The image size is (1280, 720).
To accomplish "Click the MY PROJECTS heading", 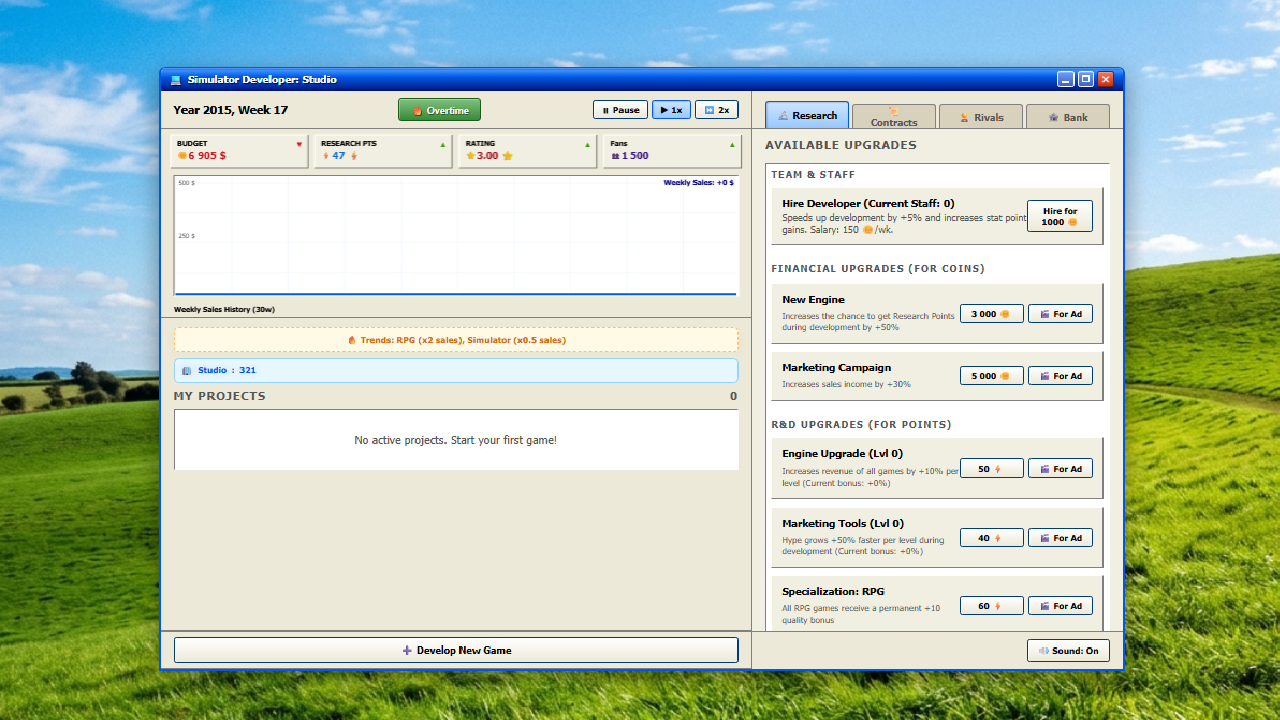I will tap(220, 396).
